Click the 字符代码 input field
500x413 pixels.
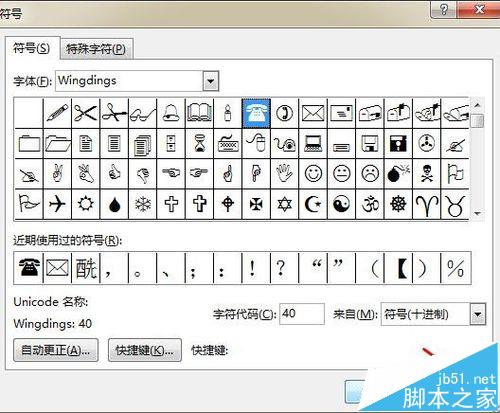click(302, 314)
